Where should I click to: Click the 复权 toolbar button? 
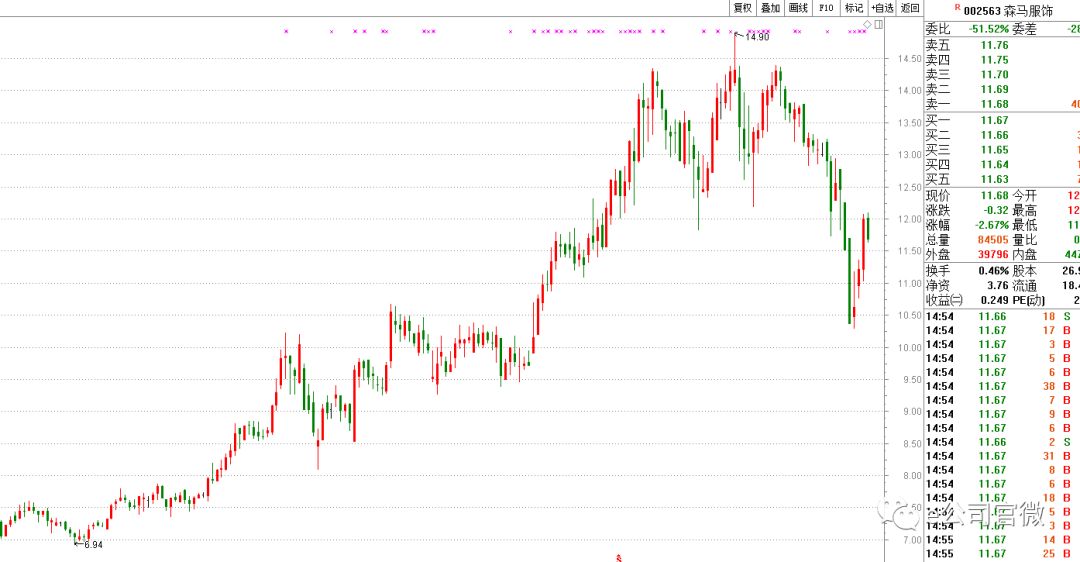tap(742, 8)
